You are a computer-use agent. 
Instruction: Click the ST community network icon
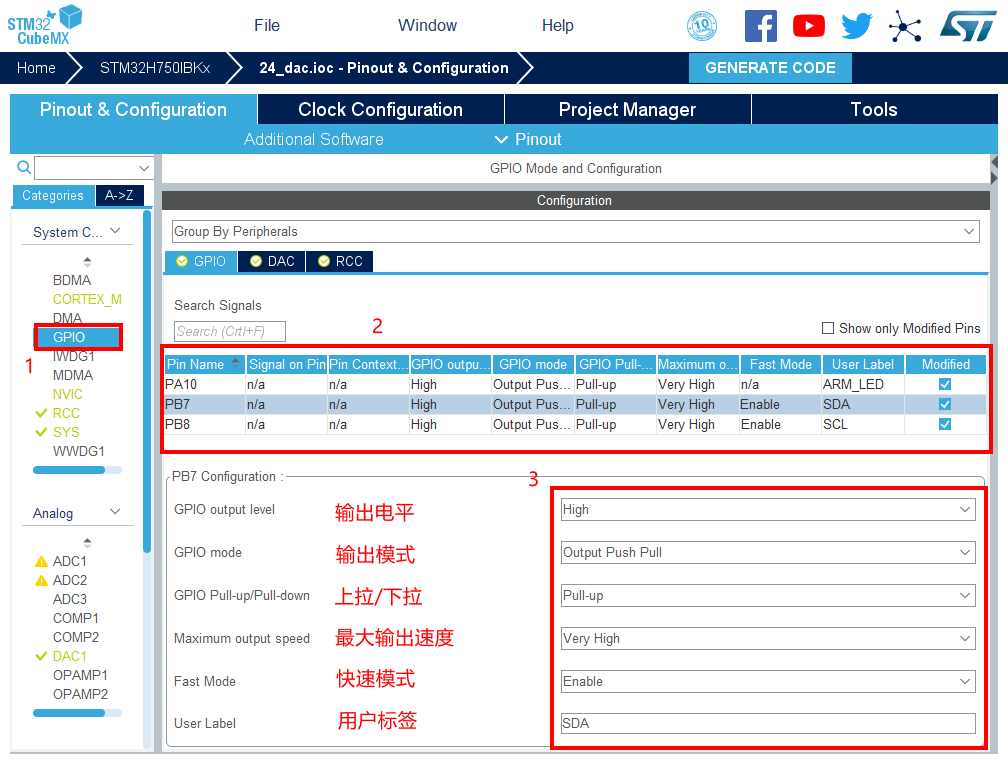point(905,26)
